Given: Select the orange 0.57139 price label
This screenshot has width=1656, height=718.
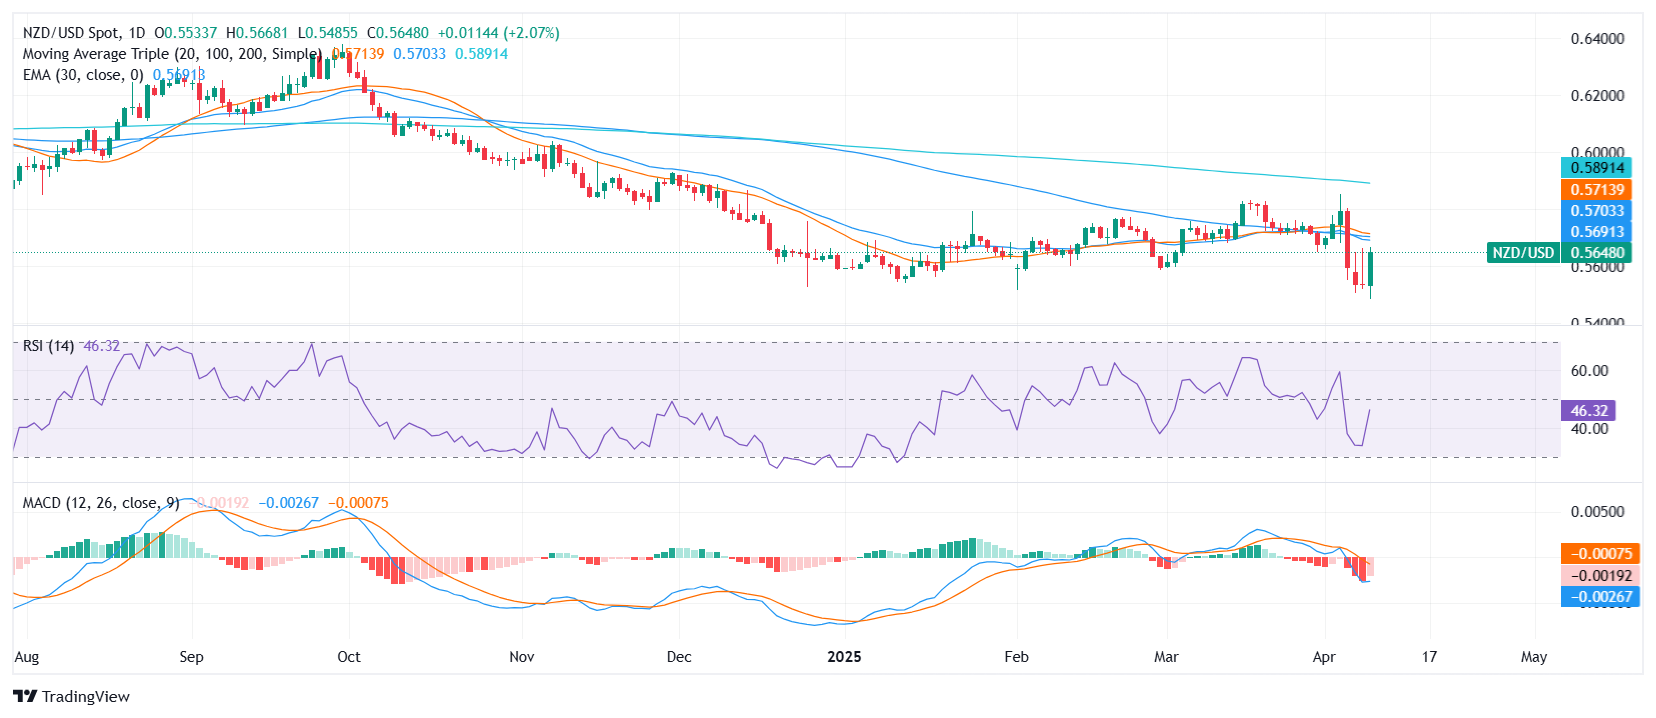Looking at the screenshot, I should tap(1596, 190).
